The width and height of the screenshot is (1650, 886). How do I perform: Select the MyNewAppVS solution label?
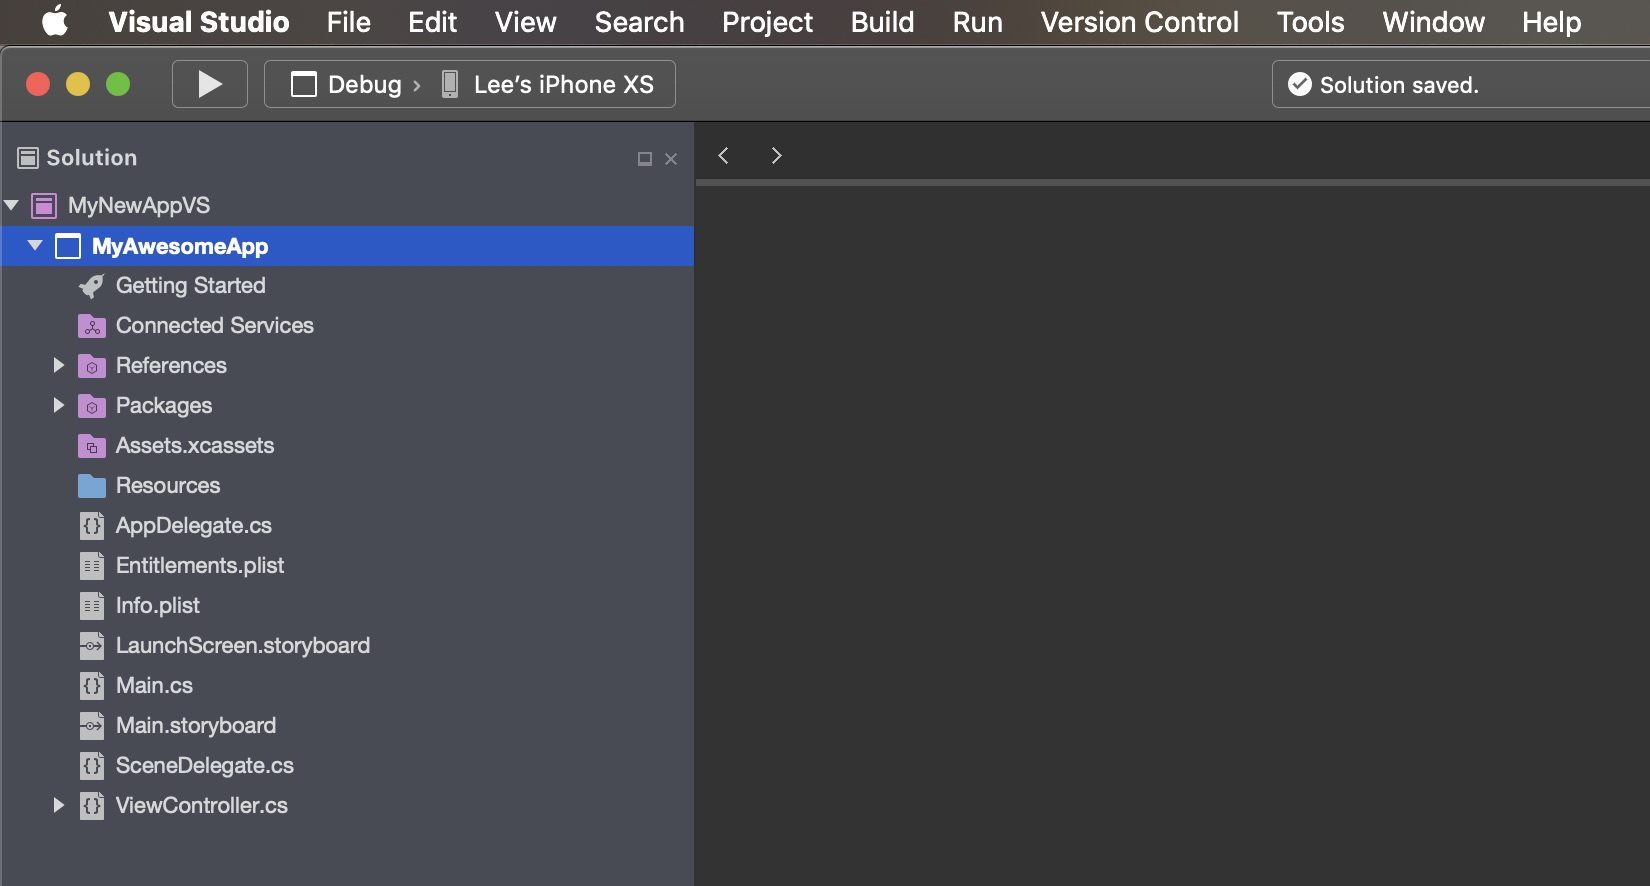[139, 206]
